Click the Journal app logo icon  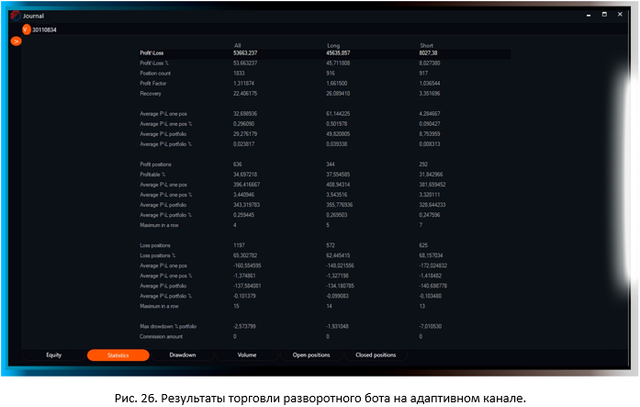[x=15, y=16]
